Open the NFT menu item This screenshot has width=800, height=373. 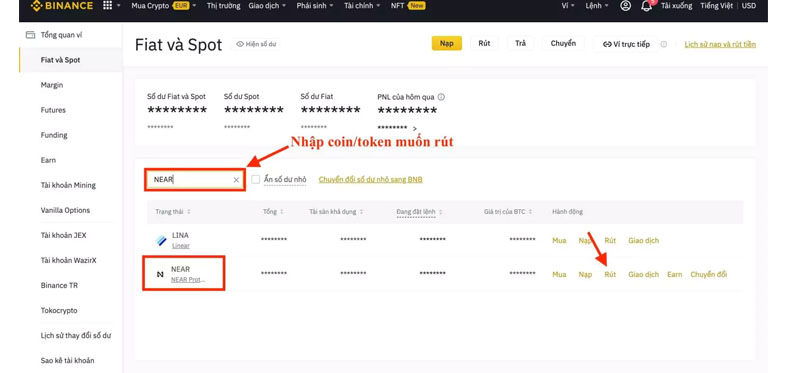(408, 6)
